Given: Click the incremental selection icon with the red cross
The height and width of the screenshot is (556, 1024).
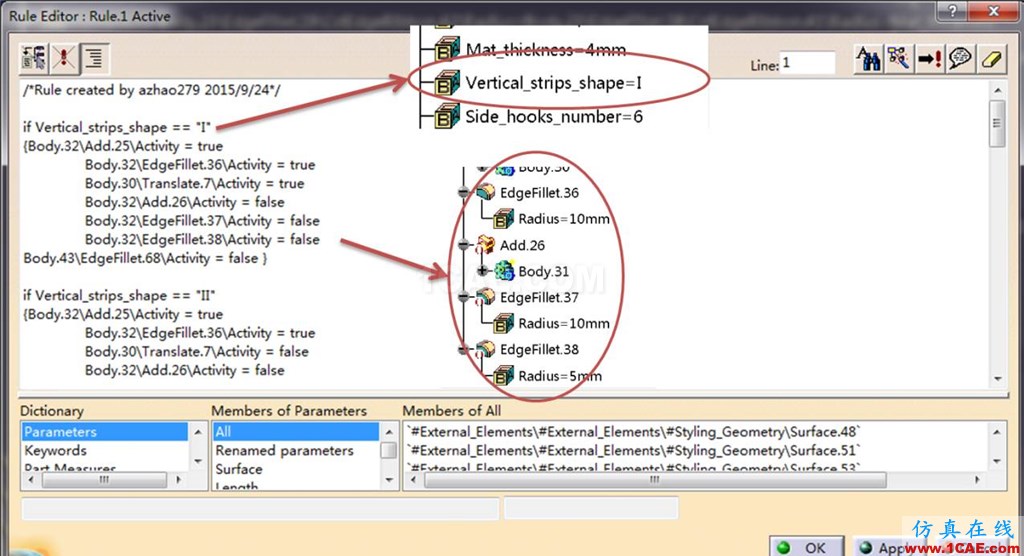Looking at the screenshot, I should tap(64, 58).
